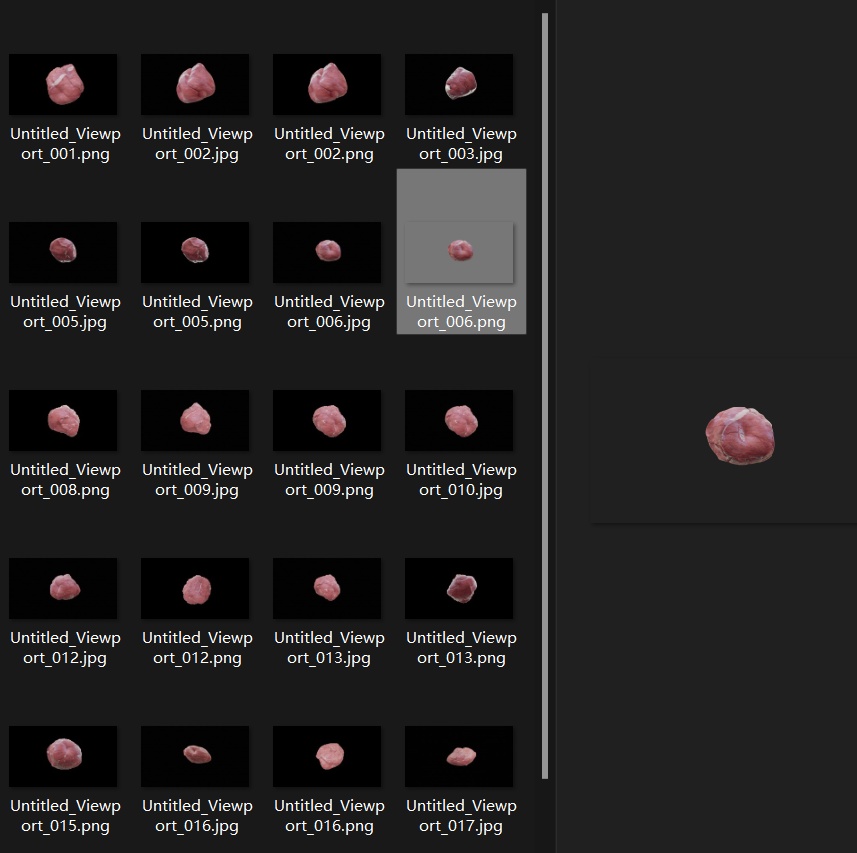Click the file name Untitled_Viewport_002.png

[329, 144]
